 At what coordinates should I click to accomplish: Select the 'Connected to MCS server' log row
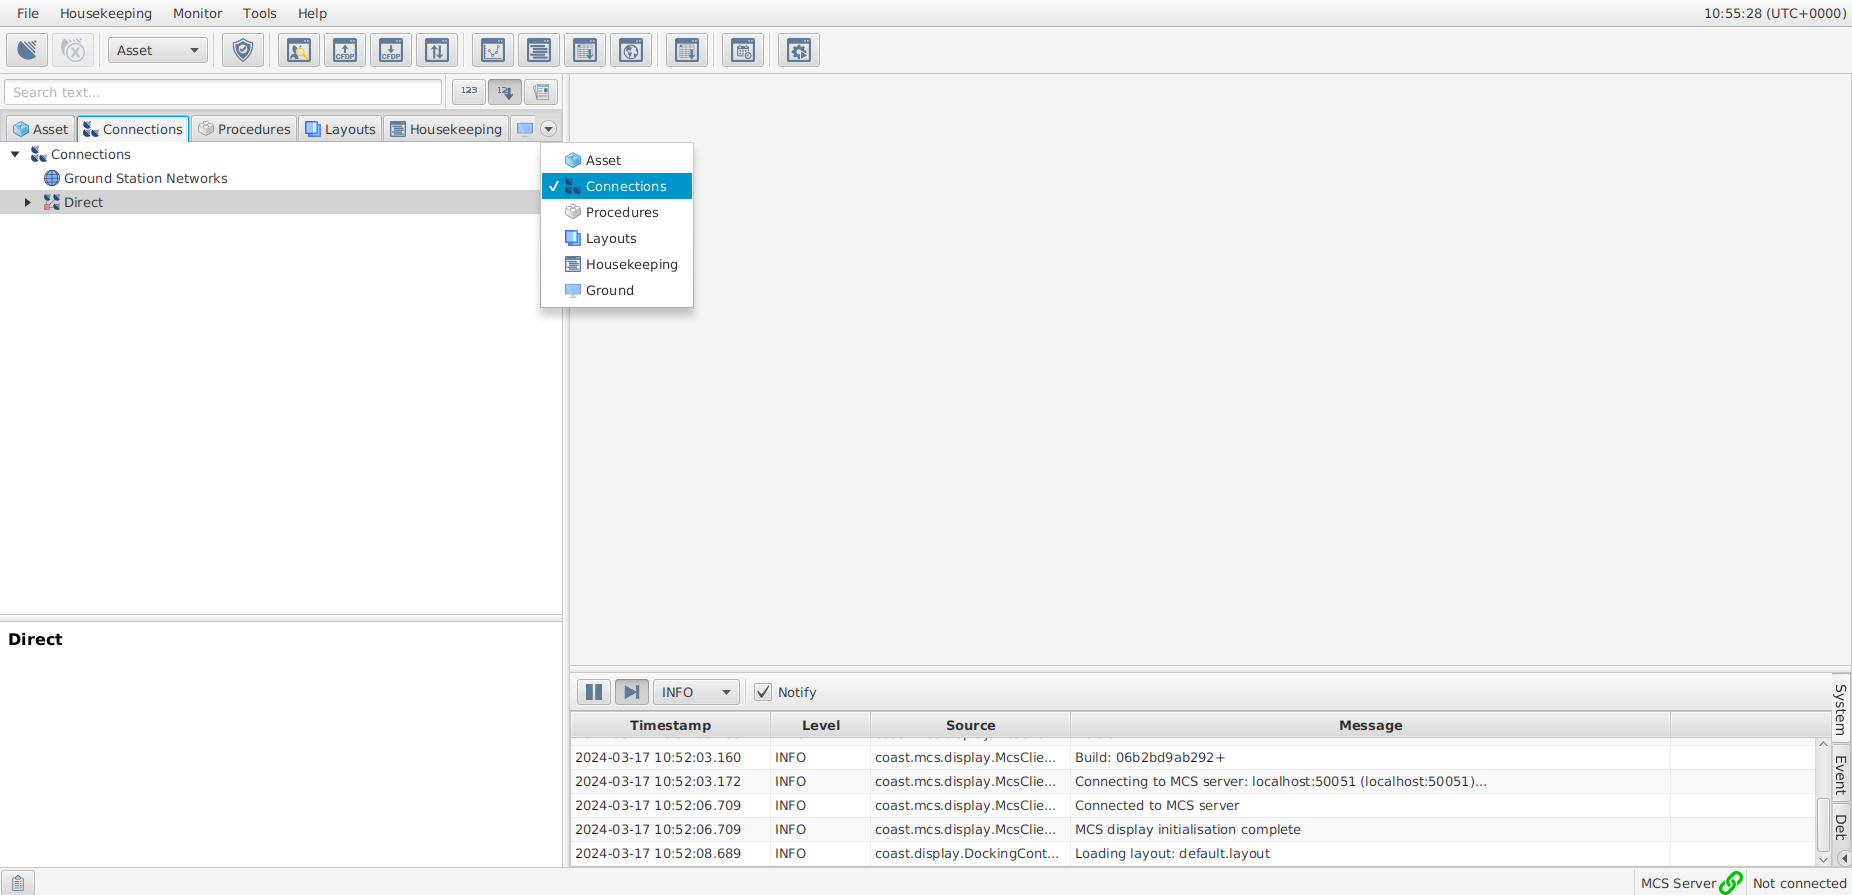pyautogui.click(x=1193, y=805)
